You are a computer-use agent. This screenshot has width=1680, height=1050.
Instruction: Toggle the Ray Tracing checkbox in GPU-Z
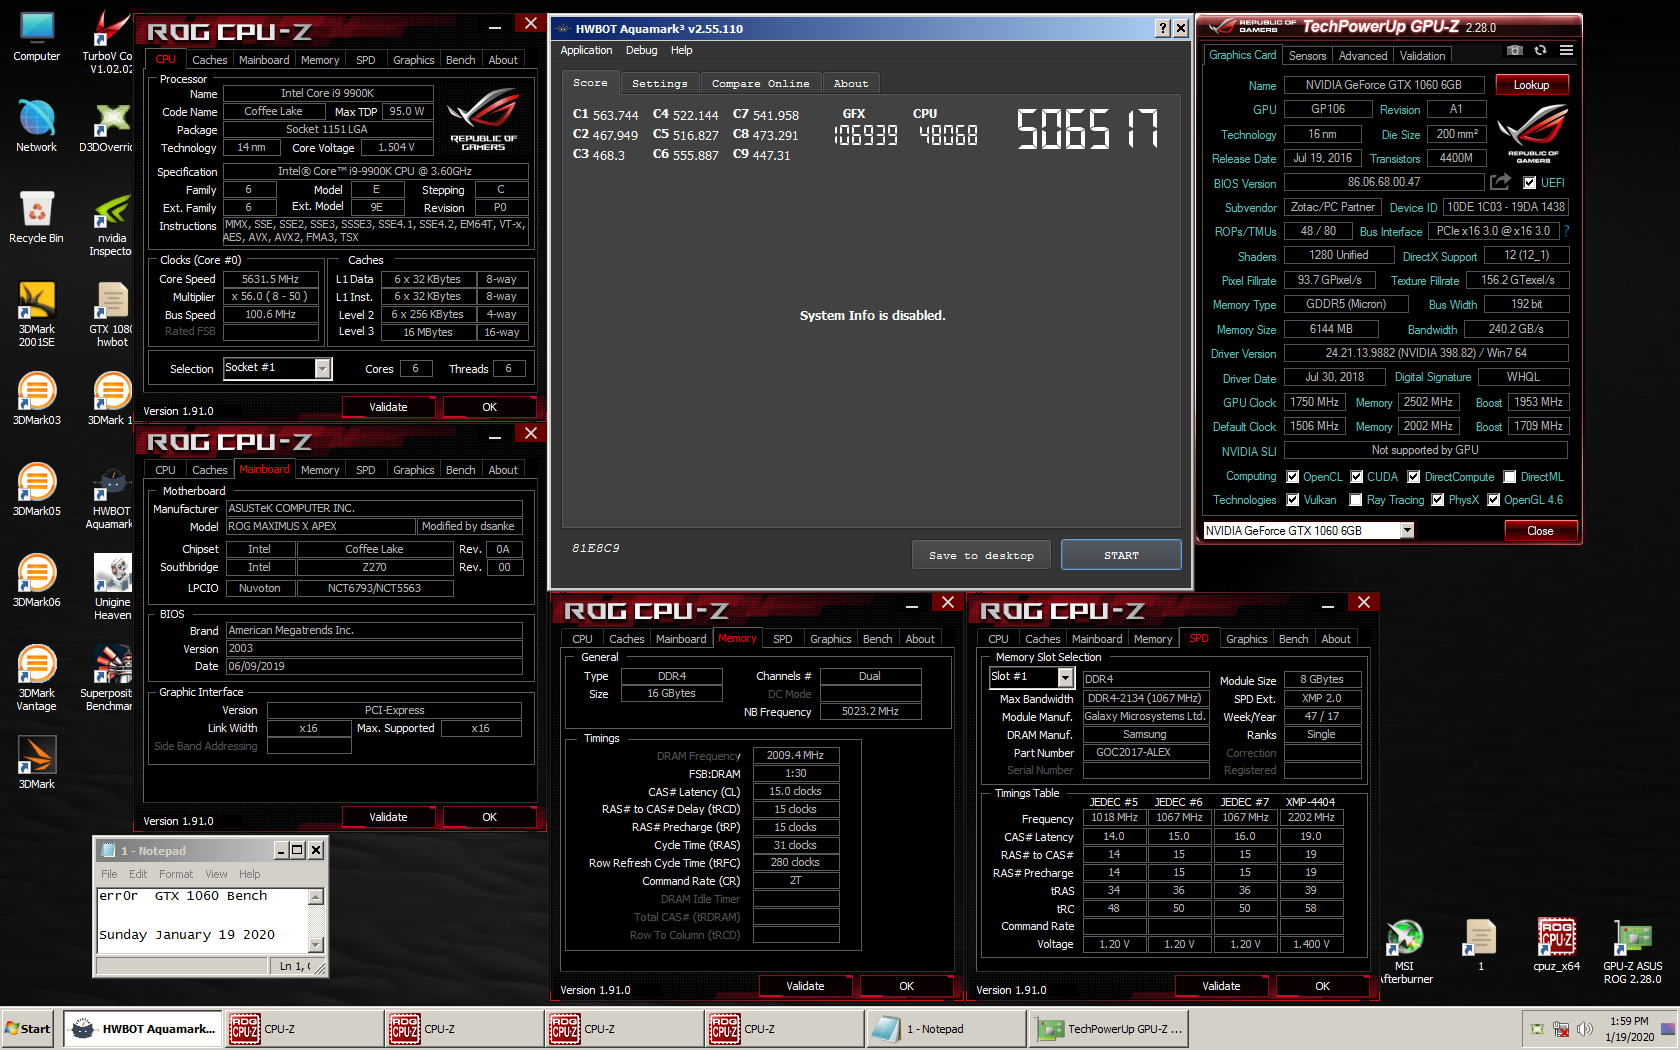[1355, 500]
